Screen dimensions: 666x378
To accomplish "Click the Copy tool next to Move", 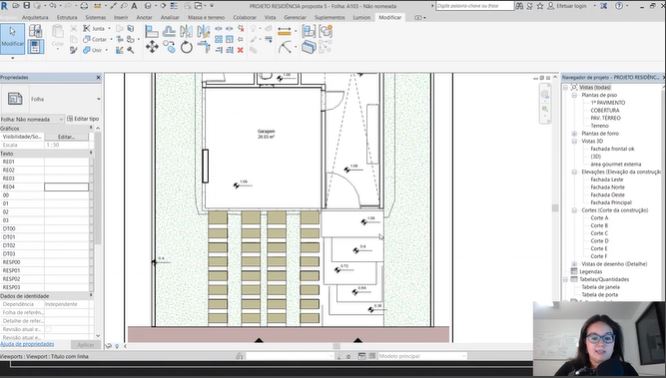I will [x=169, y=47].
